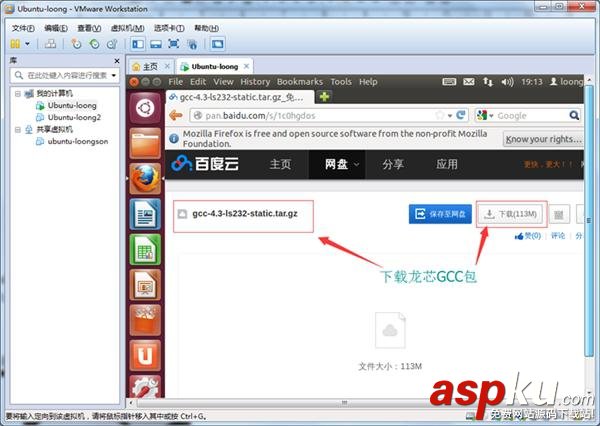This screenshot has height=426, width=600.
Task: Click the search magnifier icon
Action: pyautogui.click(x=574, y=115)
